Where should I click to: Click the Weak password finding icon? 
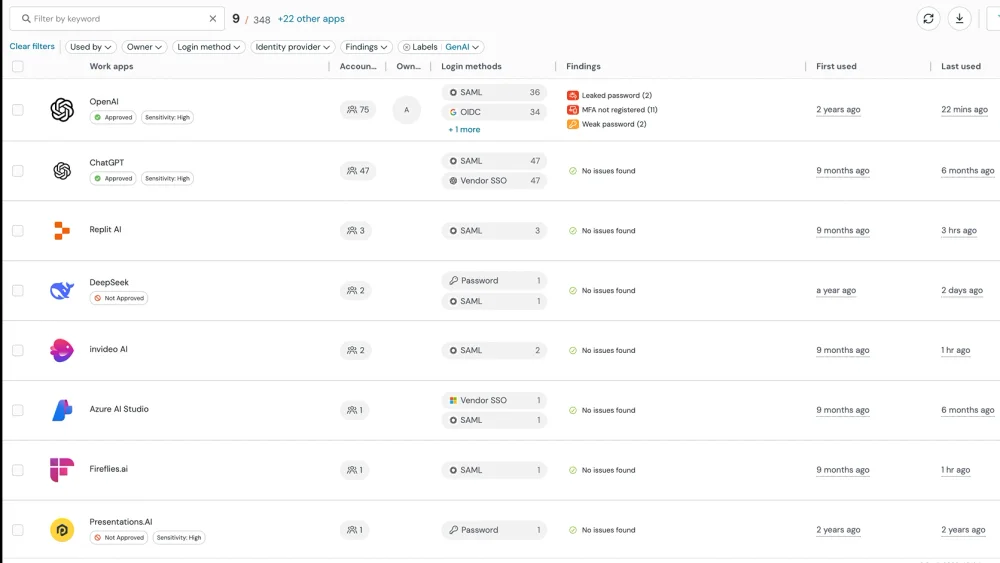(573, 124)
